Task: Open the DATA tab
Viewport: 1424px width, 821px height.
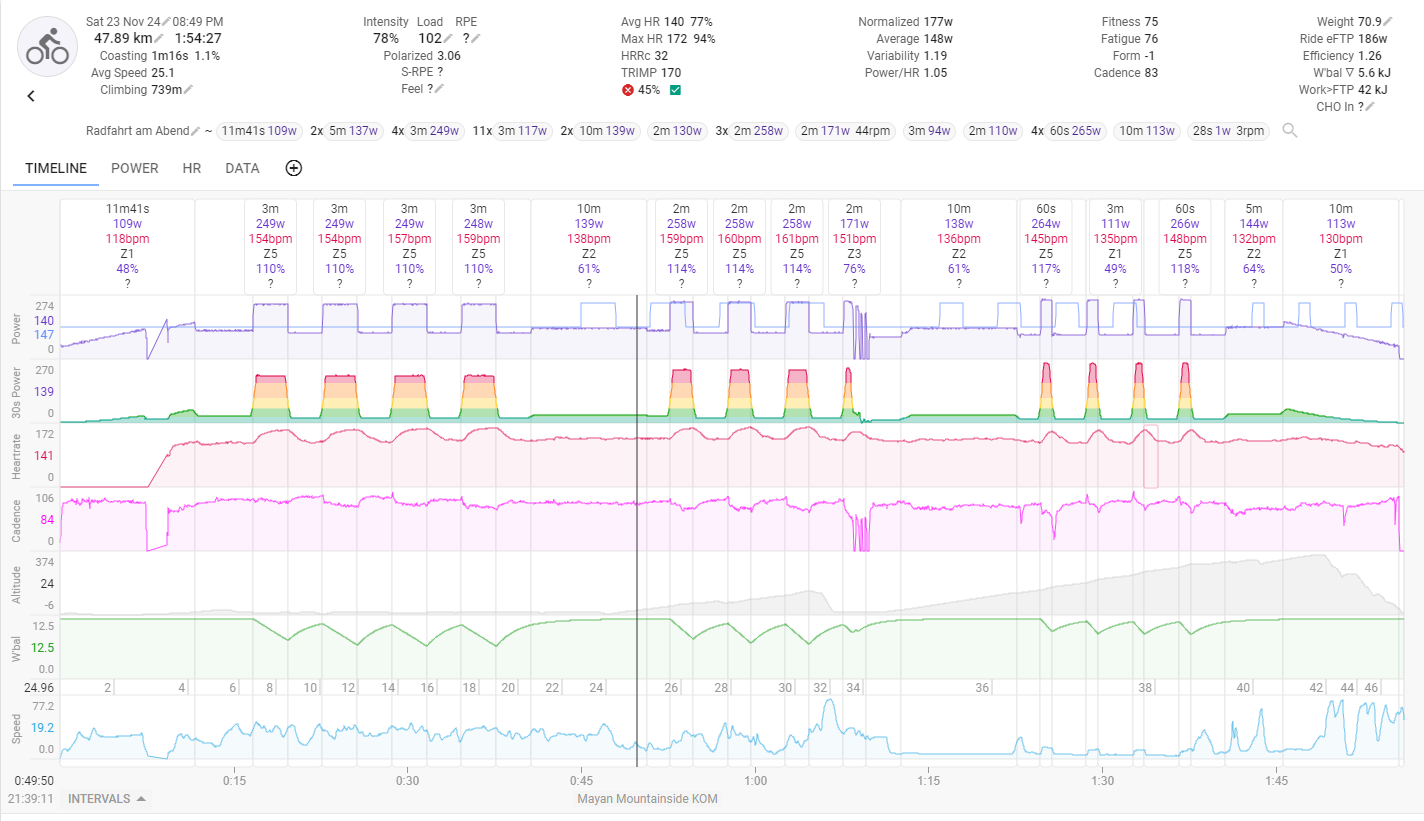Action: pyautogui.click(x=242, y=168)
